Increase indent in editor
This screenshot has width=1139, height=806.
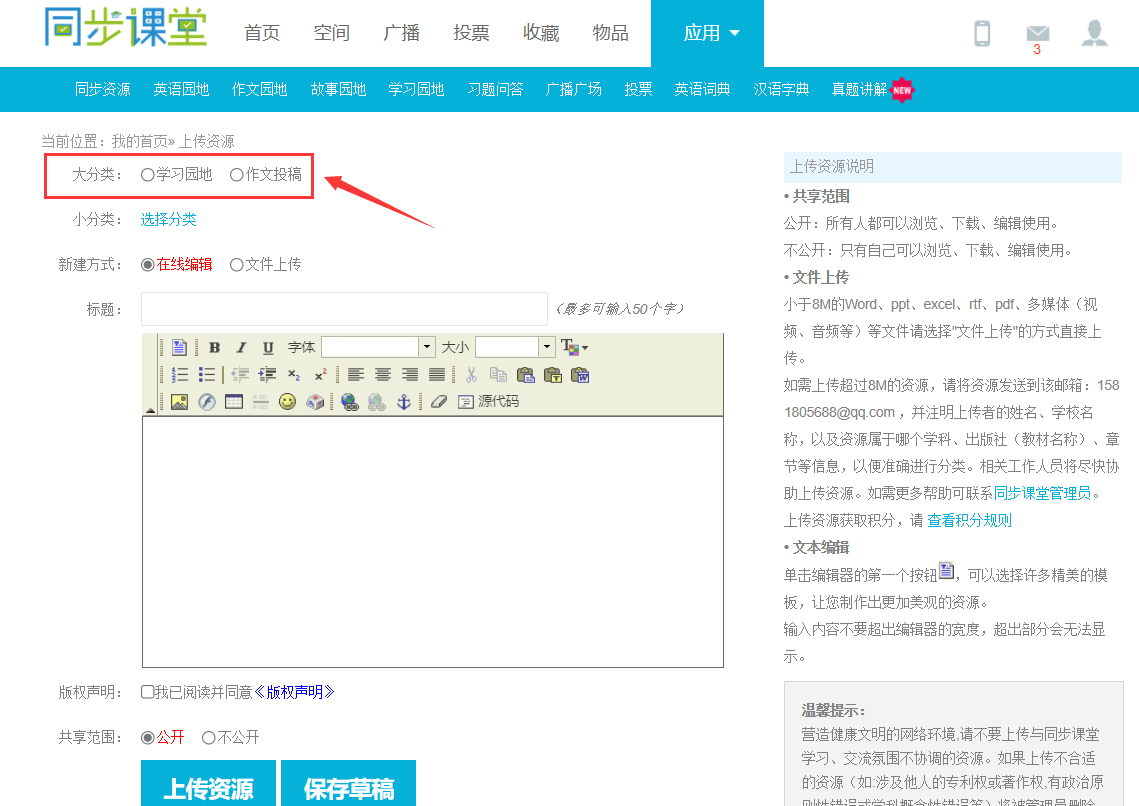(x=267, y=375)
